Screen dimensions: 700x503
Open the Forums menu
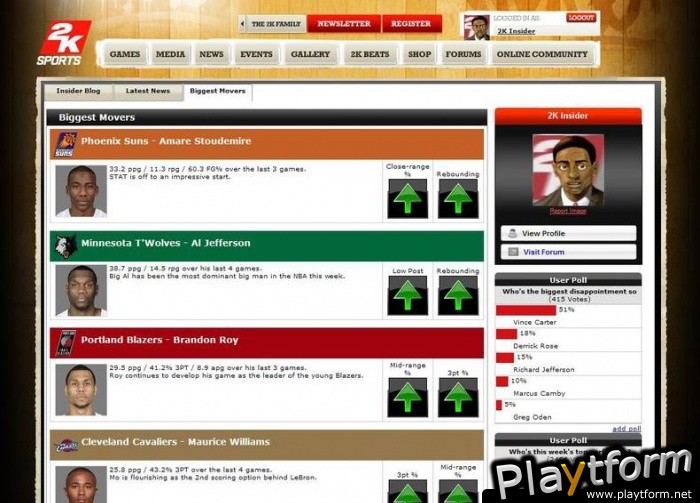463,54
